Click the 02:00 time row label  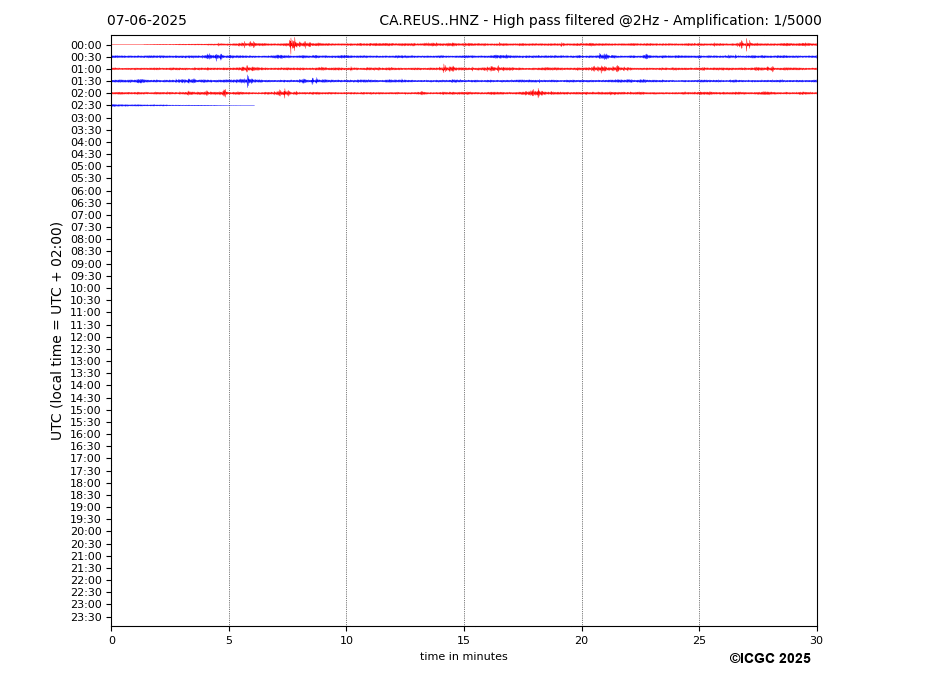86,93
